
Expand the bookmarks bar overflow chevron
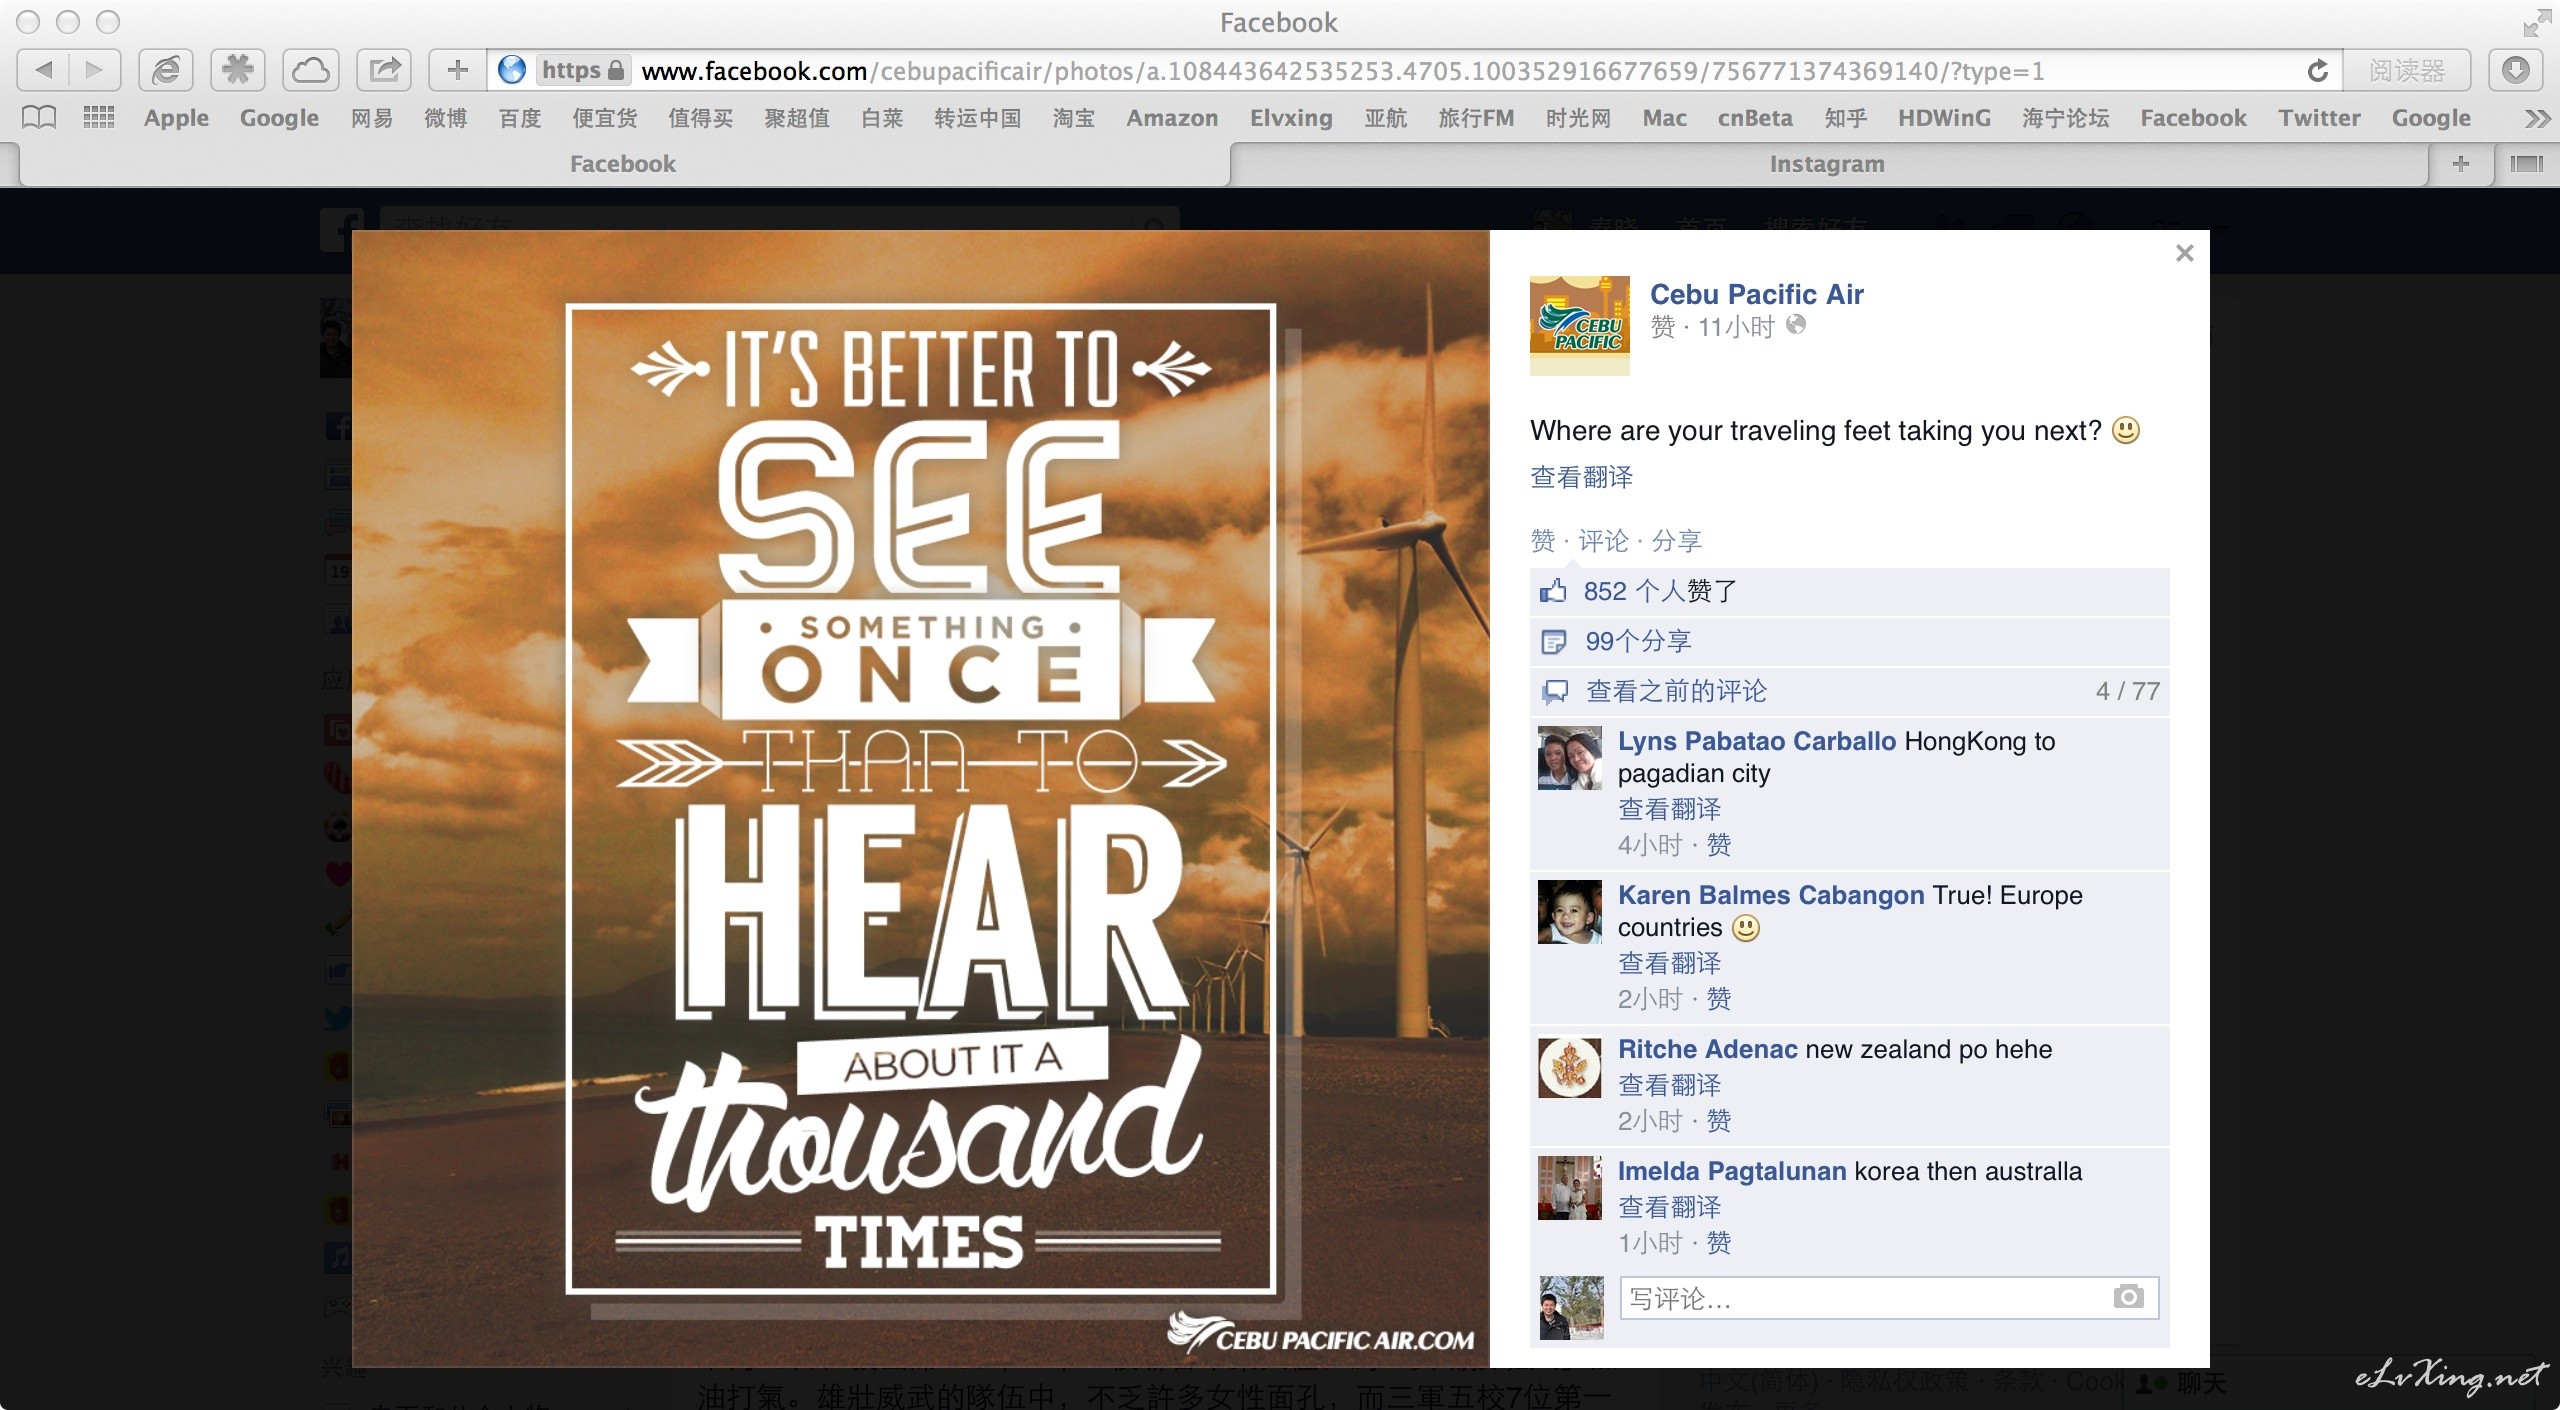click(2536, 119)
